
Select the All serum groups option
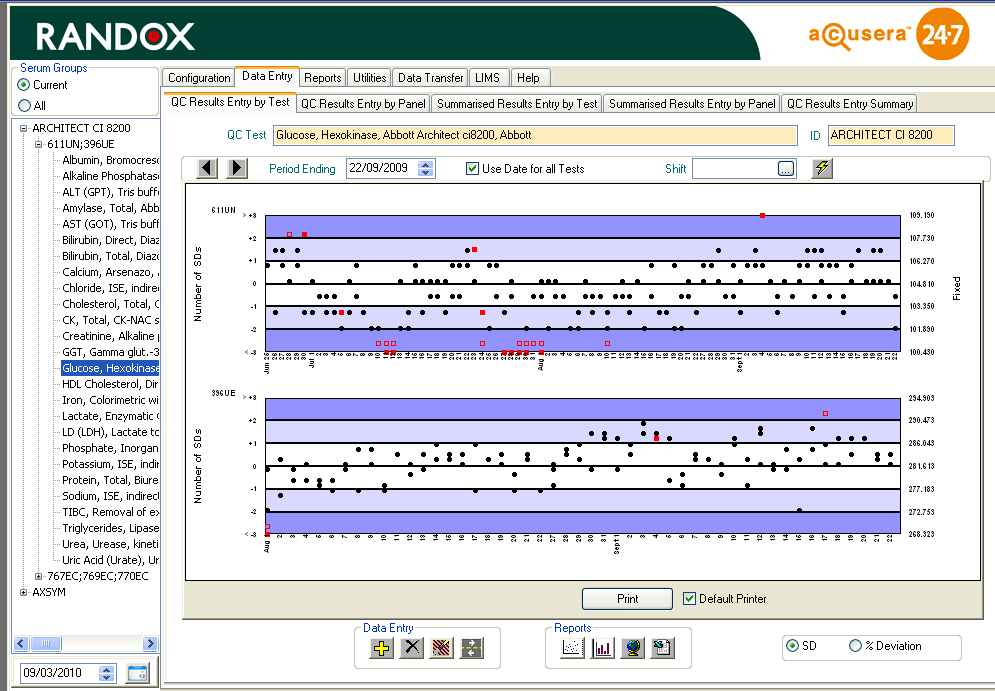[x=24, y=105]
